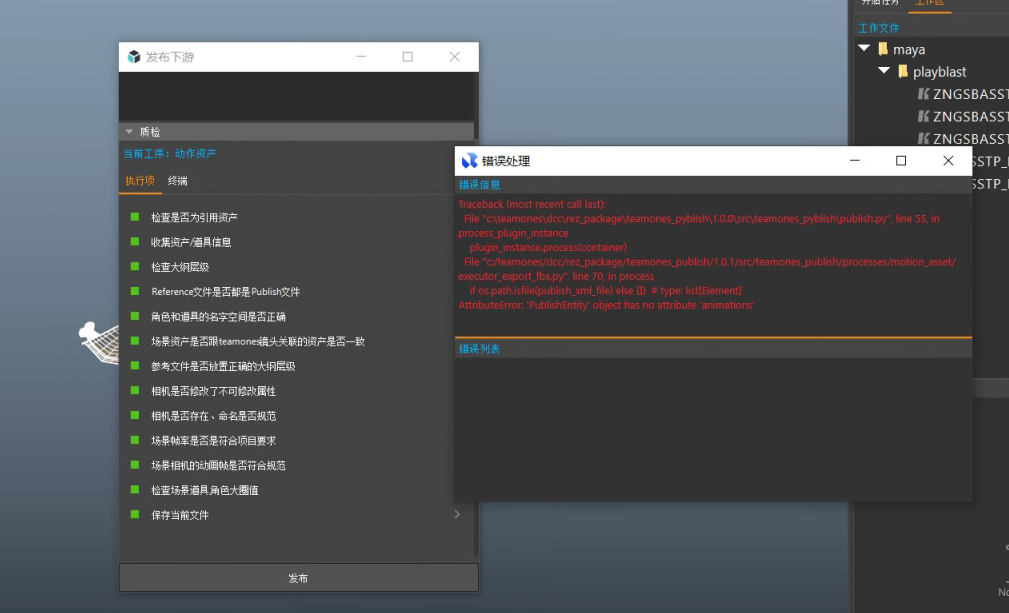Click the second ZNGSBASST file icon
Viewport: 1009px width, 613px height.
(x=923, y=116)
